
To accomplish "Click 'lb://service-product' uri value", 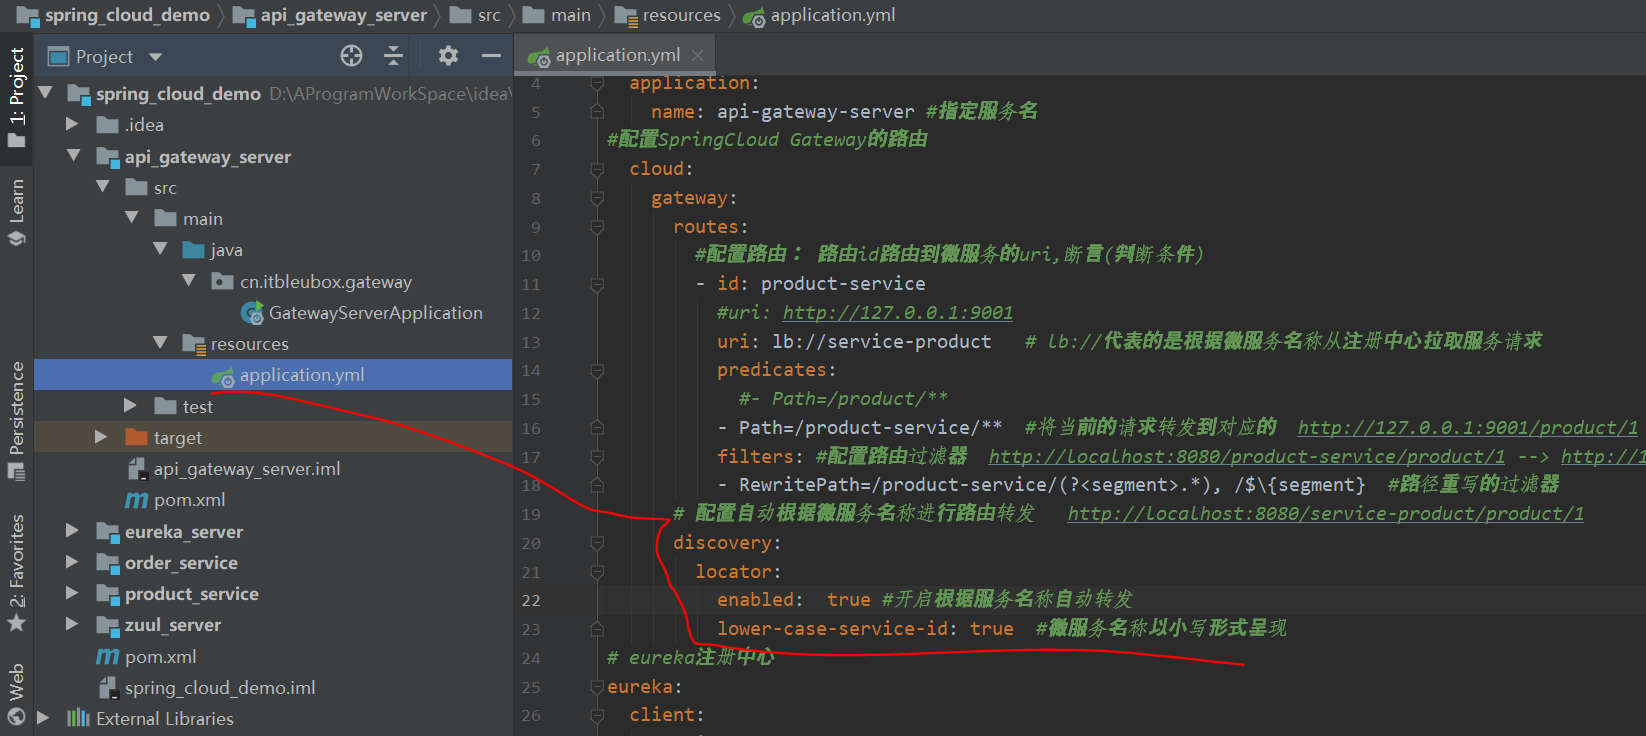I will coord(882,342).
